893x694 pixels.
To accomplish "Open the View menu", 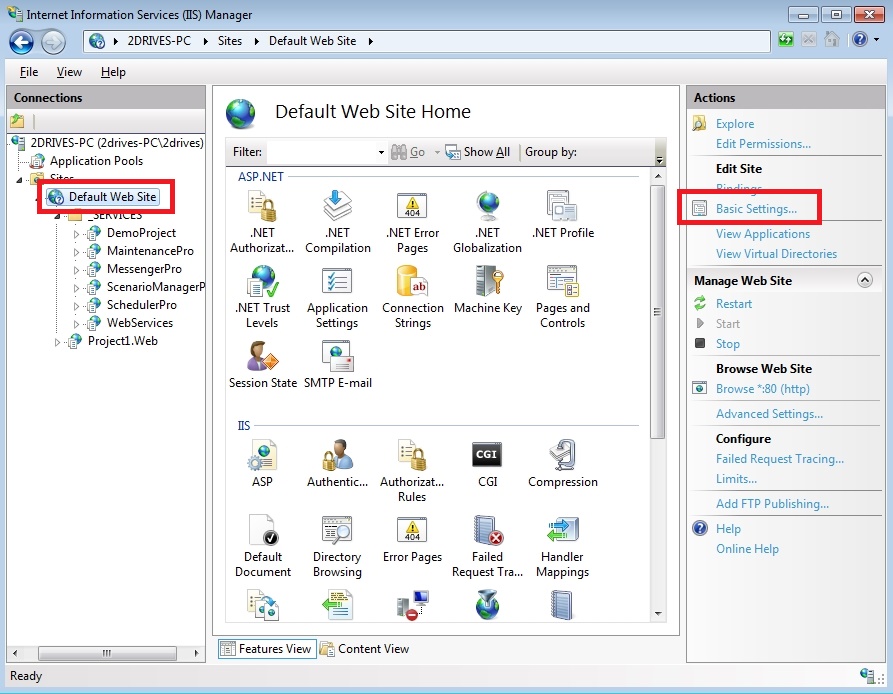I will pyautogui.click(x=69, y=72).
